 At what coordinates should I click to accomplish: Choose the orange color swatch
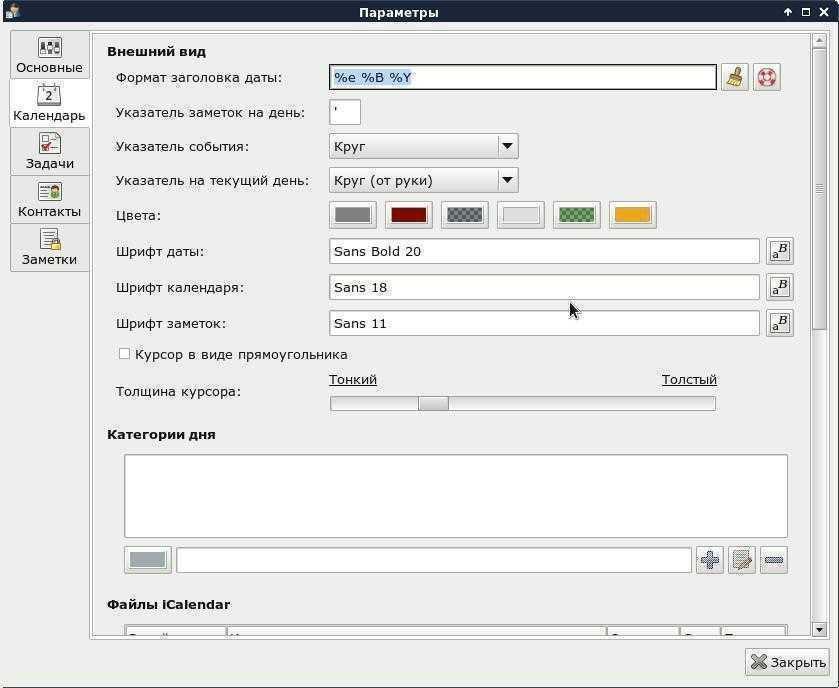point(632,215)
